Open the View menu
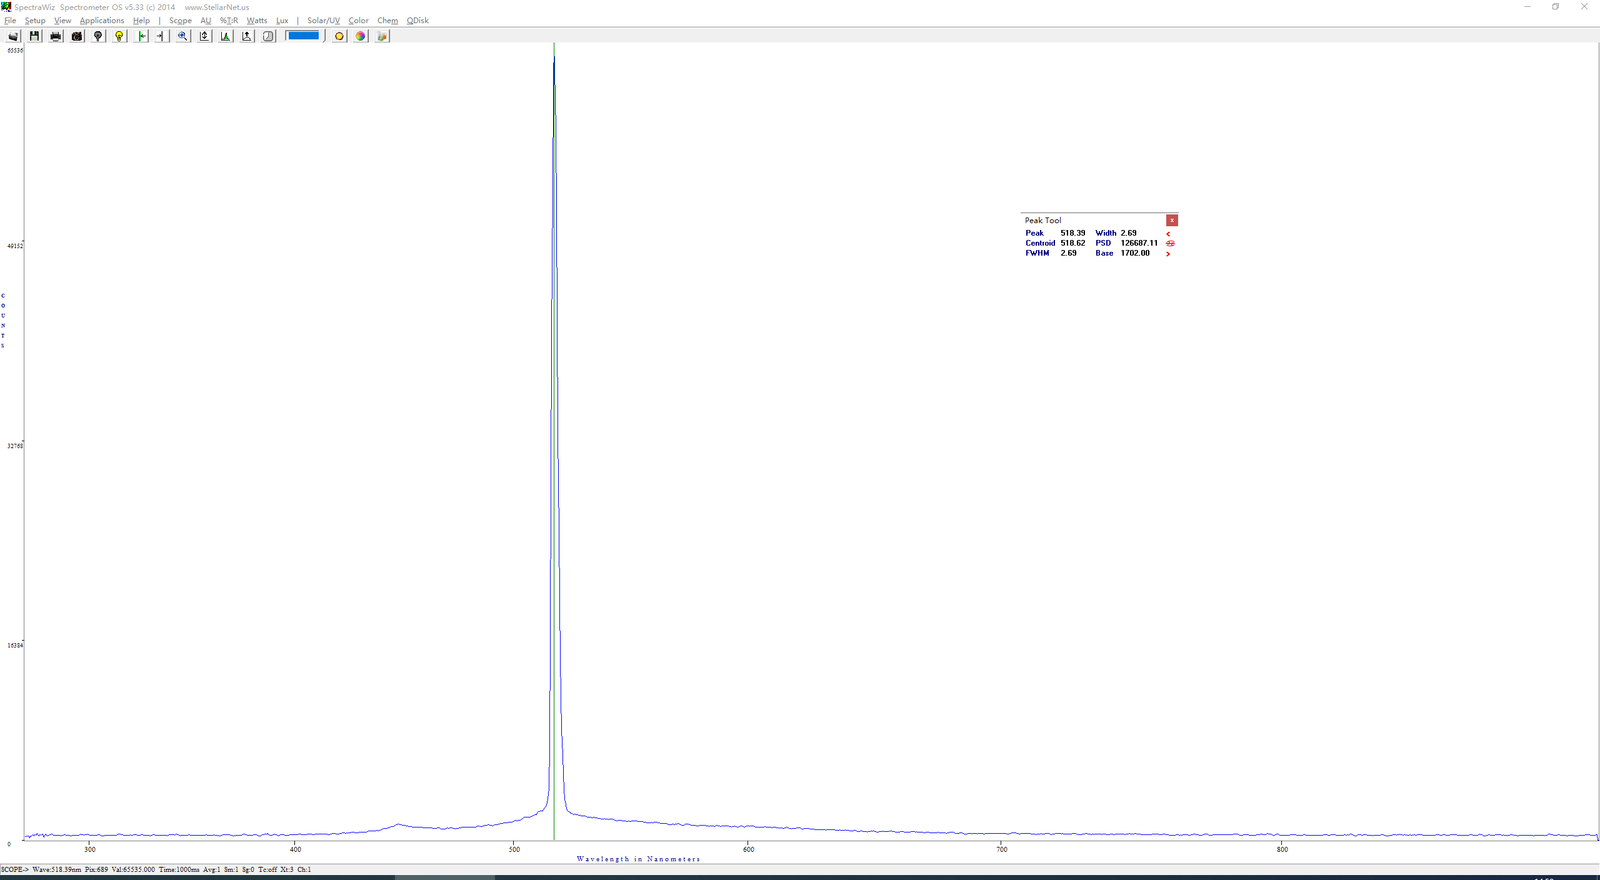 pos(63,20)
